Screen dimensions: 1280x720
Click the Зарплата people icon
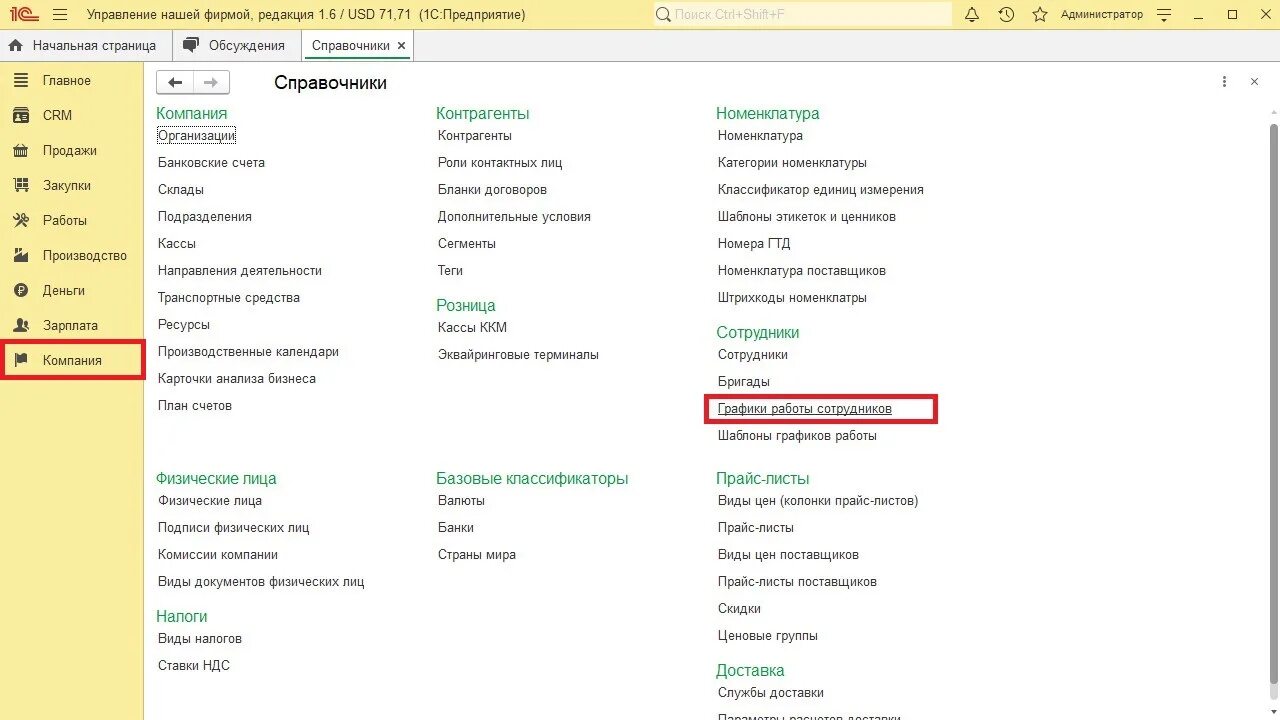coord(21,325)
